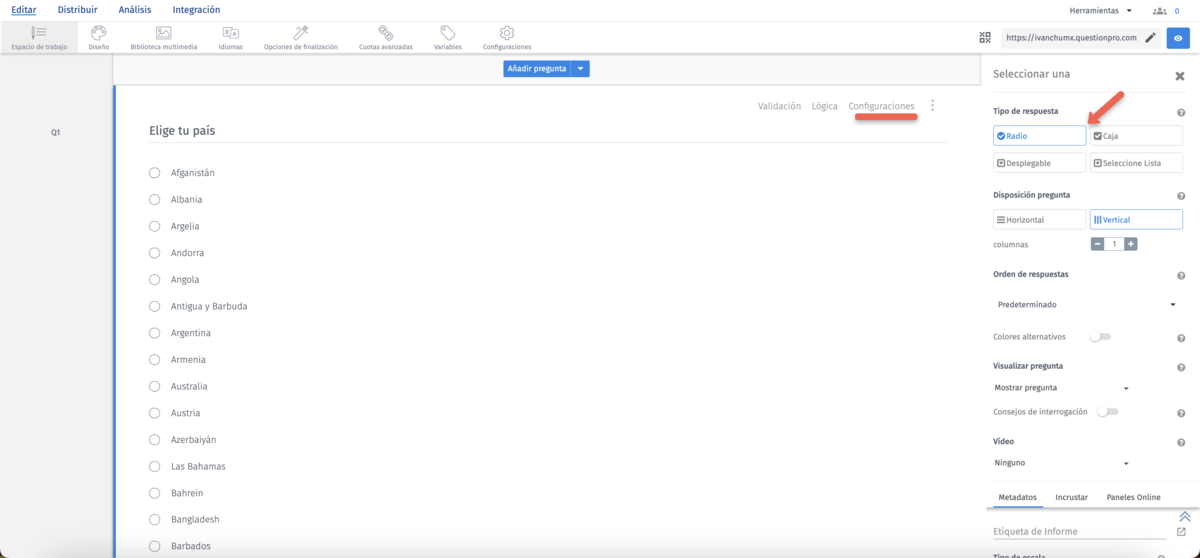Open the Diseño palette icon
This screenshot has width=1200, height=558.
tap(99, 33)
